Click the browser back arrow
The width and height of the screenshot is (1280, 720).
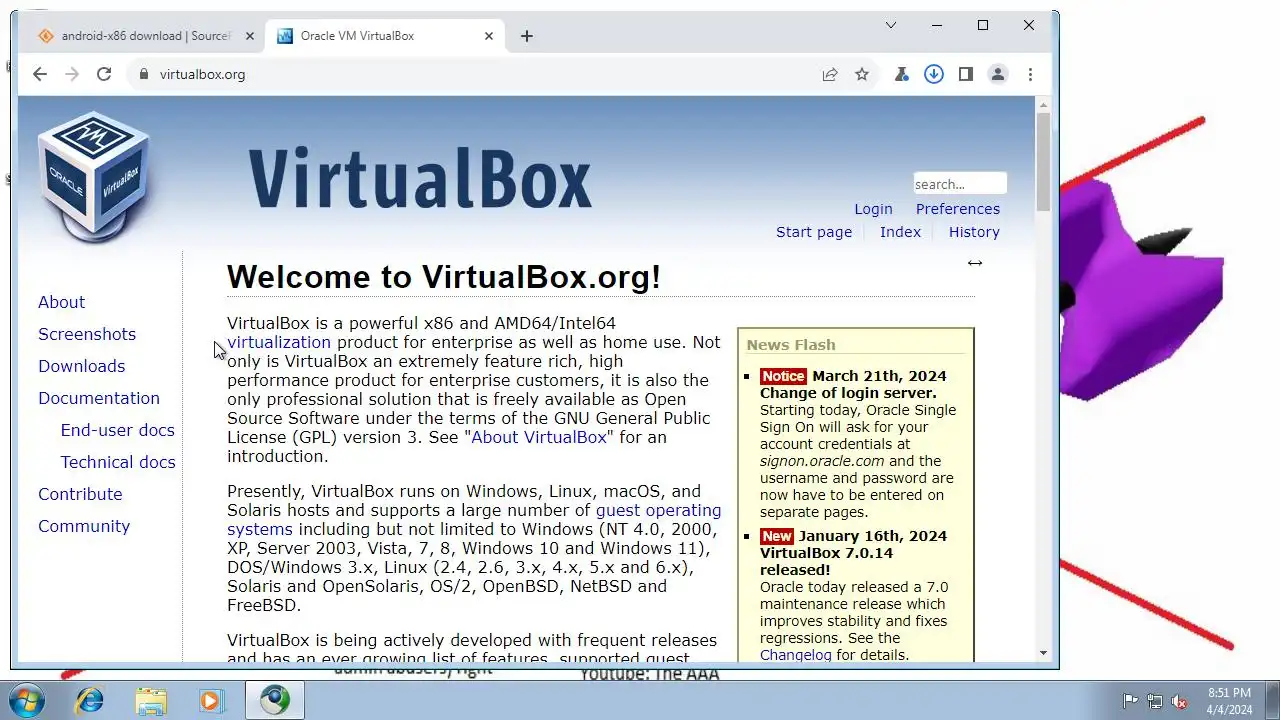pos(40,74)
